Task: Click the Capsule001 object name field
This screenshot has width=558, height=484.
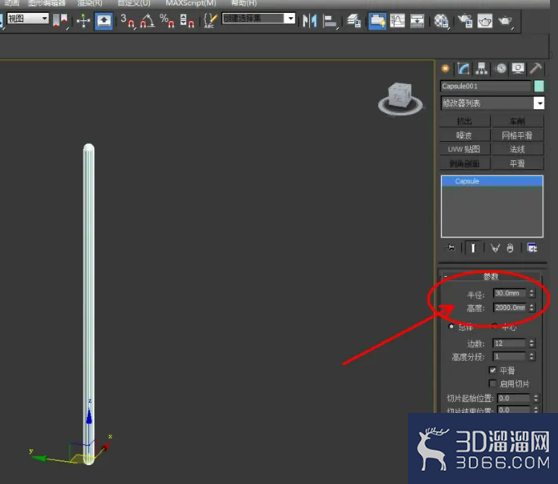Action: 485,86
